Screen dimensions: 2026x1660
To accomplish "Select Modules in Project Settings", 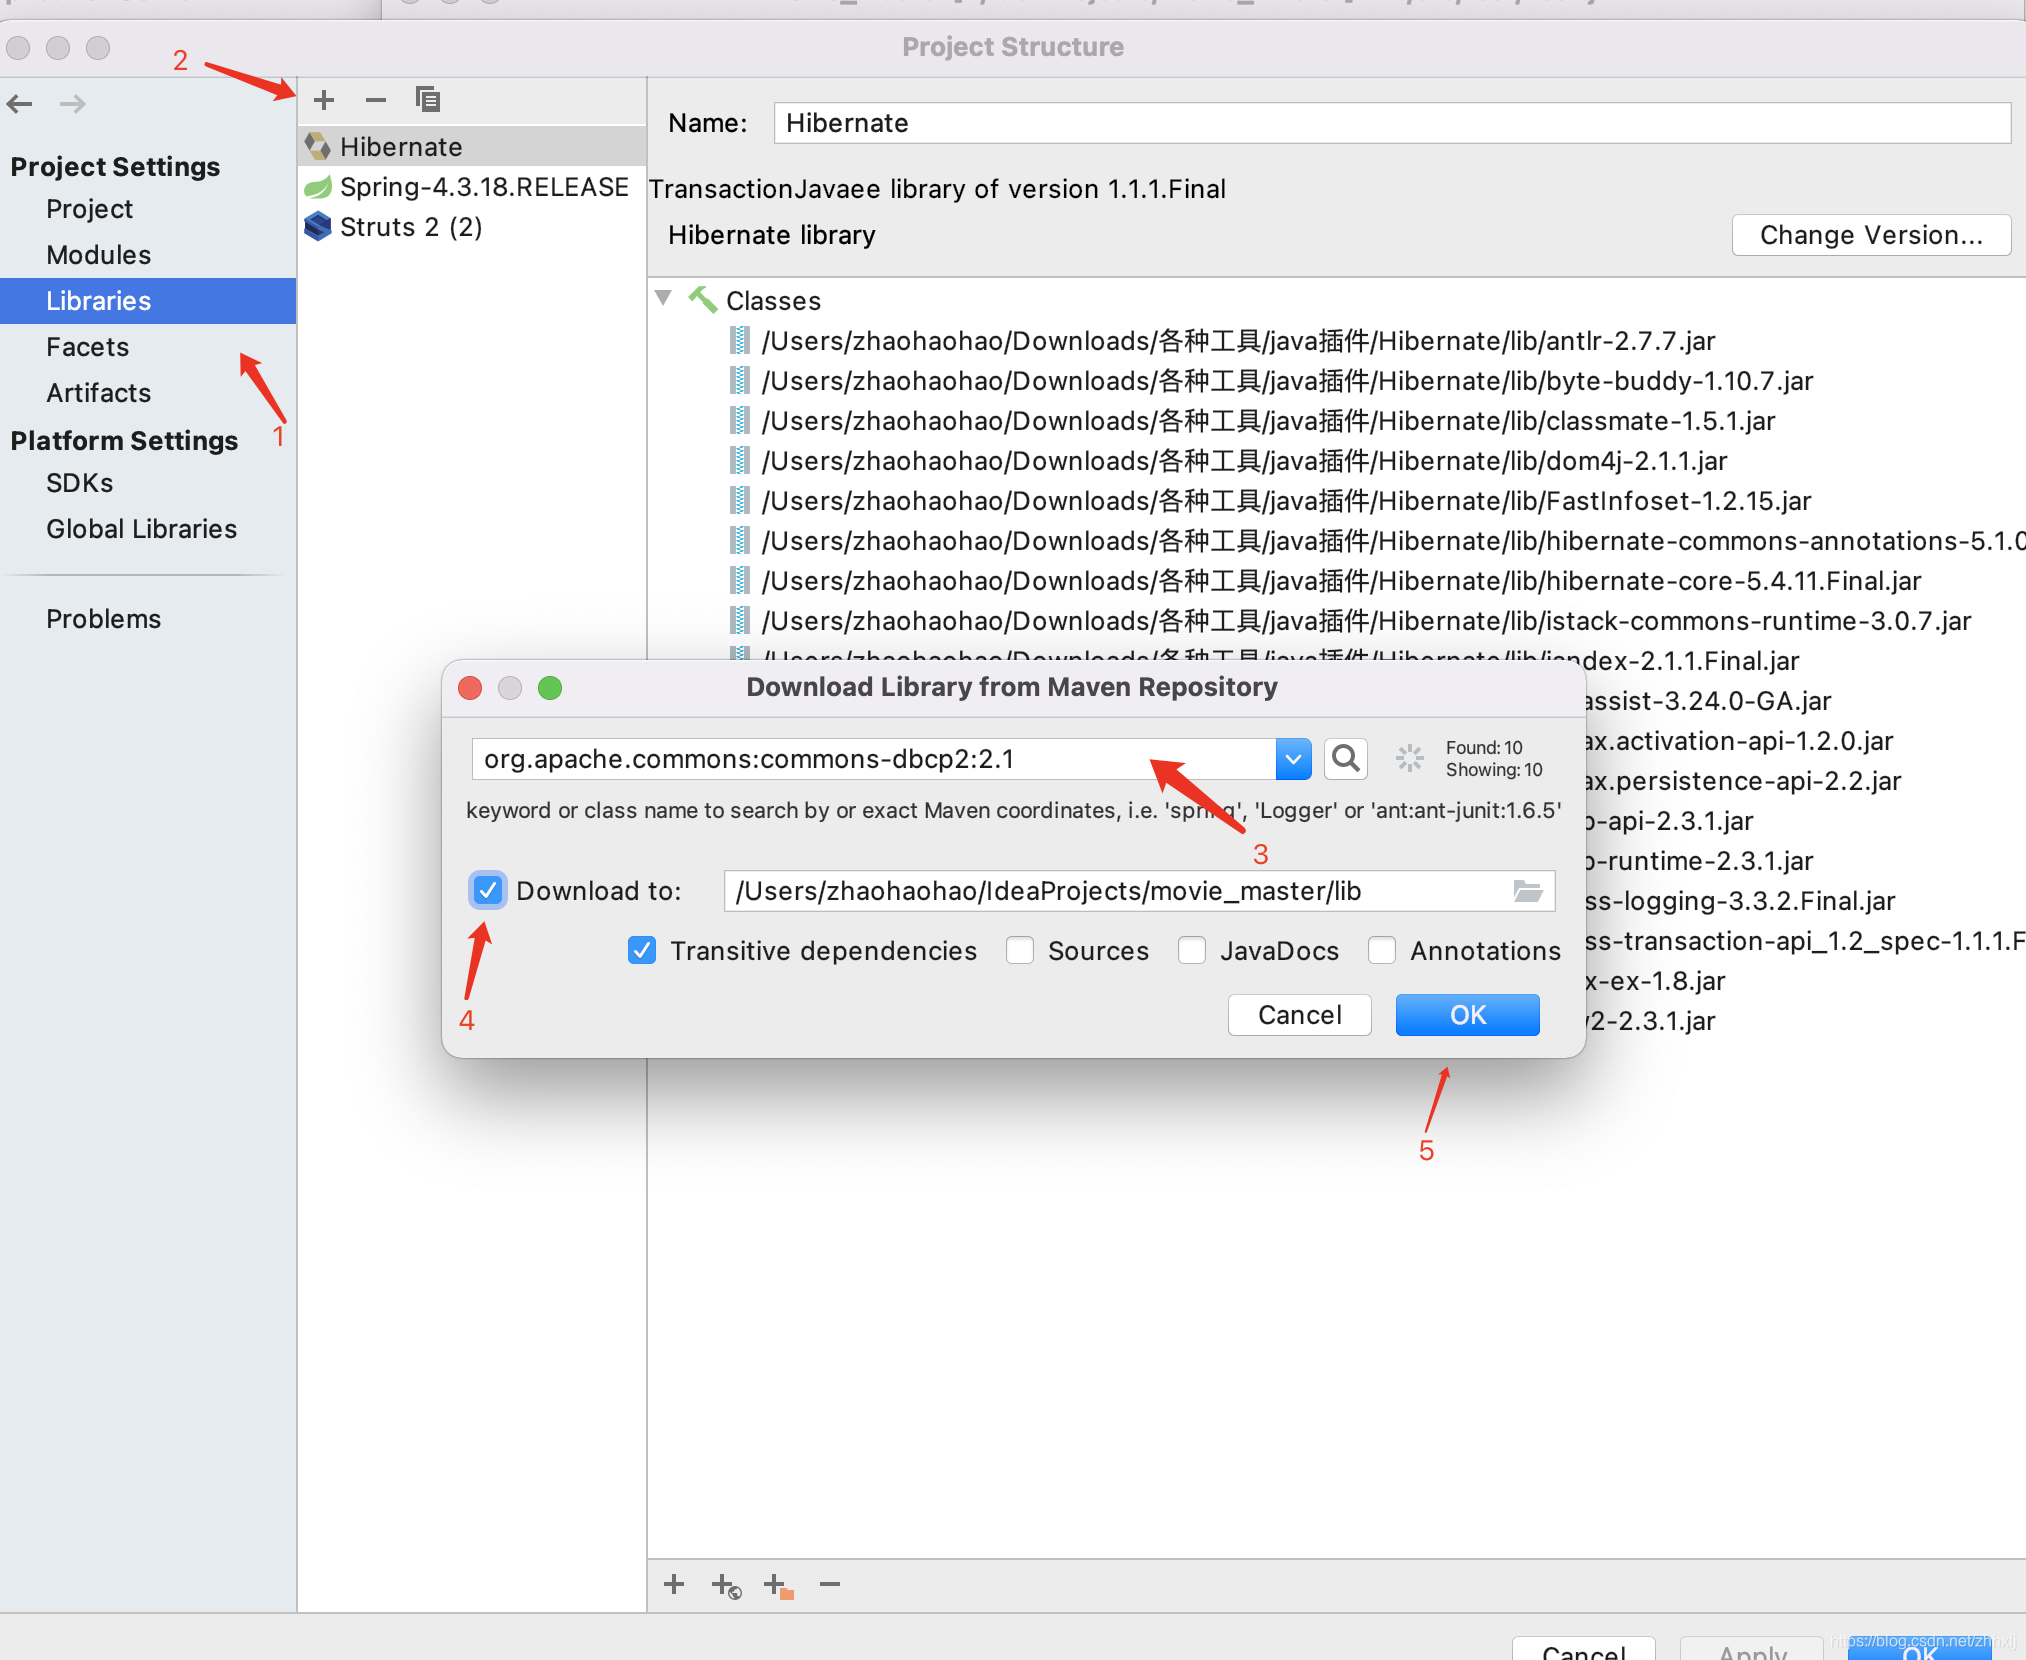I will click(98, 255).
